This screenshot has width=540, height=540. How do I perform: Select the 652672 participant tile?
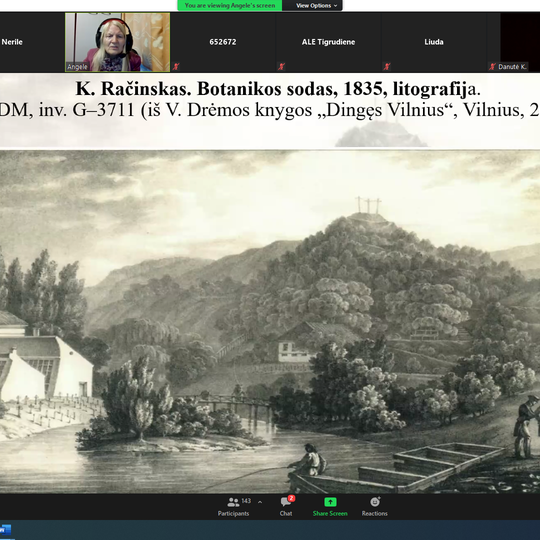coord(223,42)
